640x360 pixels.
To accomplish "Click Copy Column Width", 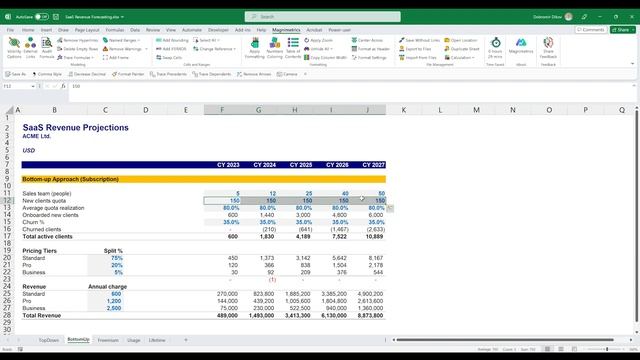I will click(x=325, y=58).
